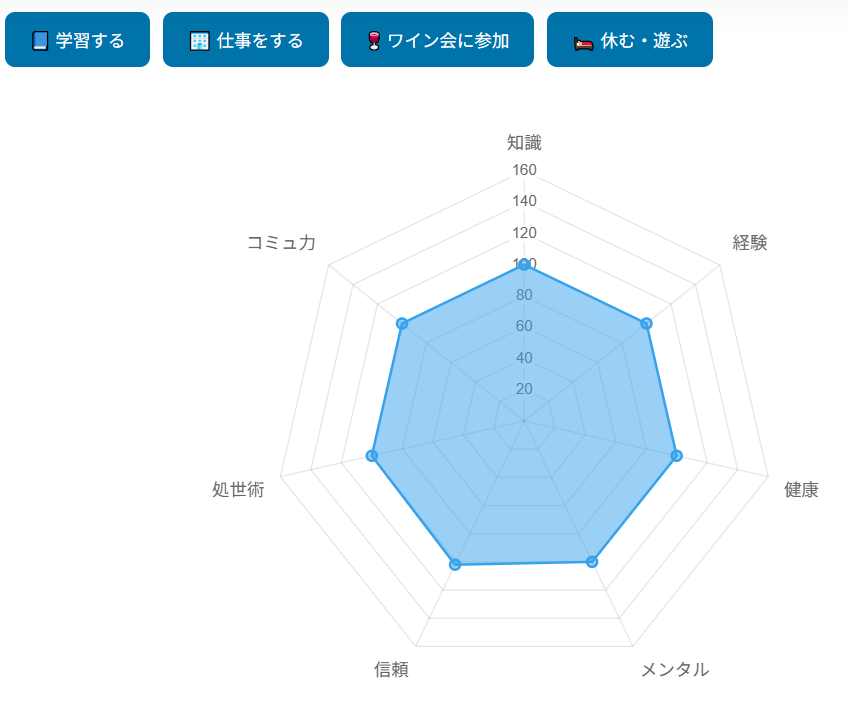Click the 処世術 data point
Image resolution: width=848 pixels, height=703 pixels.
point(372,455)
